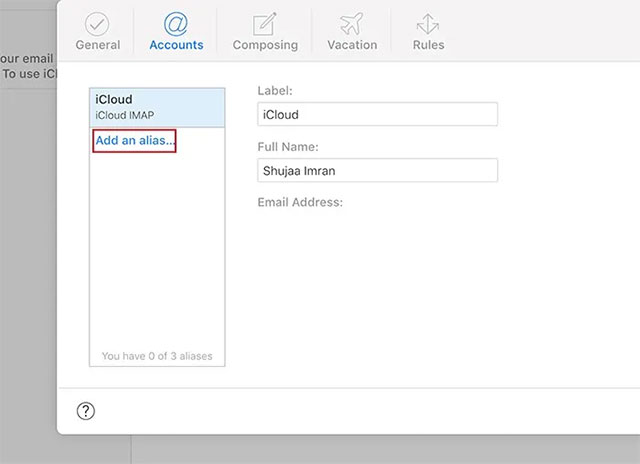Image resolution: width=640 pixels, height=464 pixels.
Task: Focus the Label field containing iCloud
Action: pyautogui.click(x=378, y=114)
